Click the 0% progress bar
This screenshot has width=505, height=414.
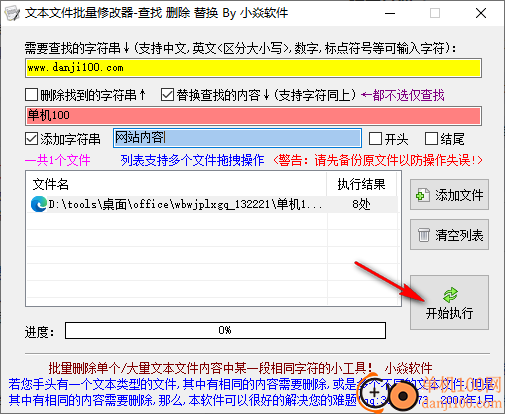click(225, 330)
